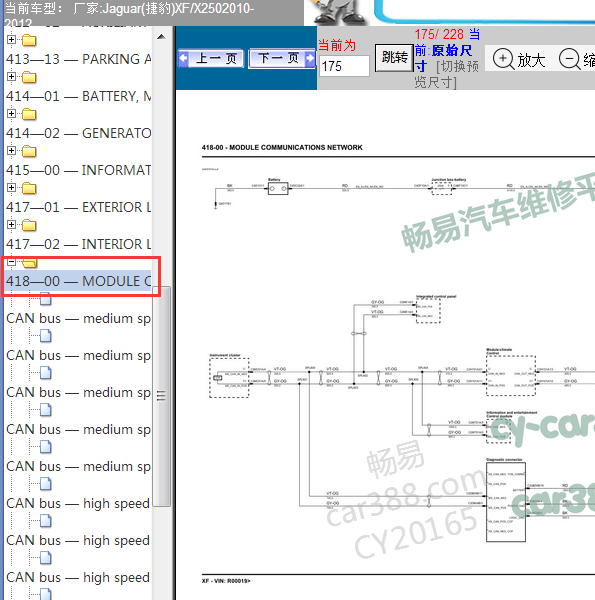Go to next page with 下一页 button
The image size is (595, 600).
[282, 59]
